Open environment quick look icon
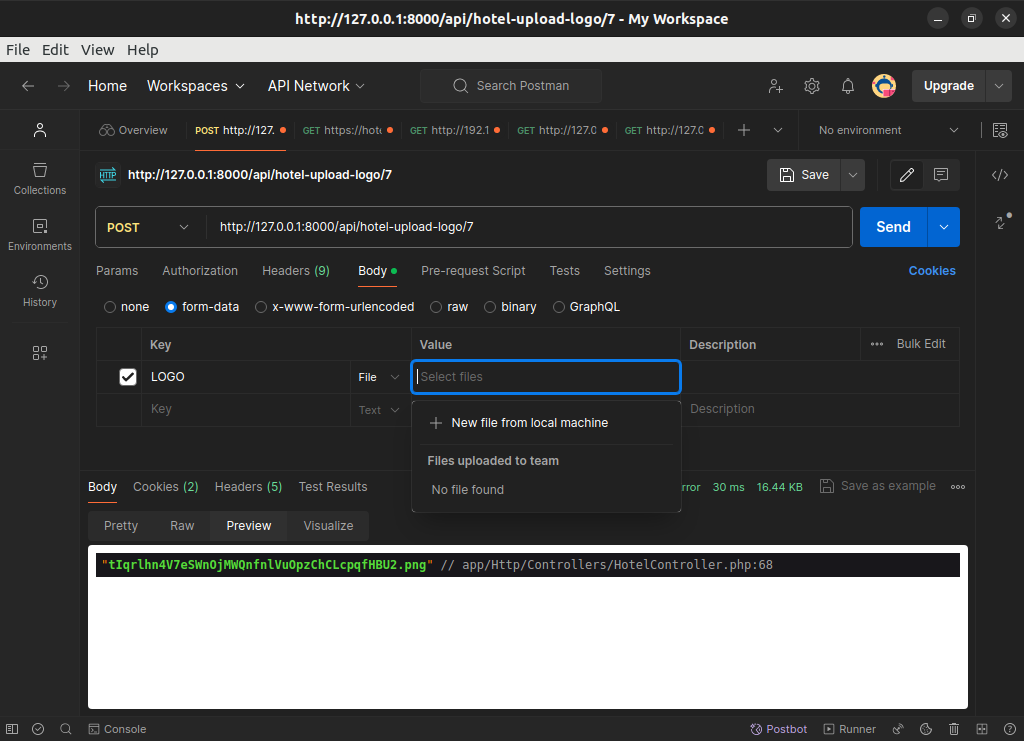Screen dimensions: 1024x741 [1000, 130]
